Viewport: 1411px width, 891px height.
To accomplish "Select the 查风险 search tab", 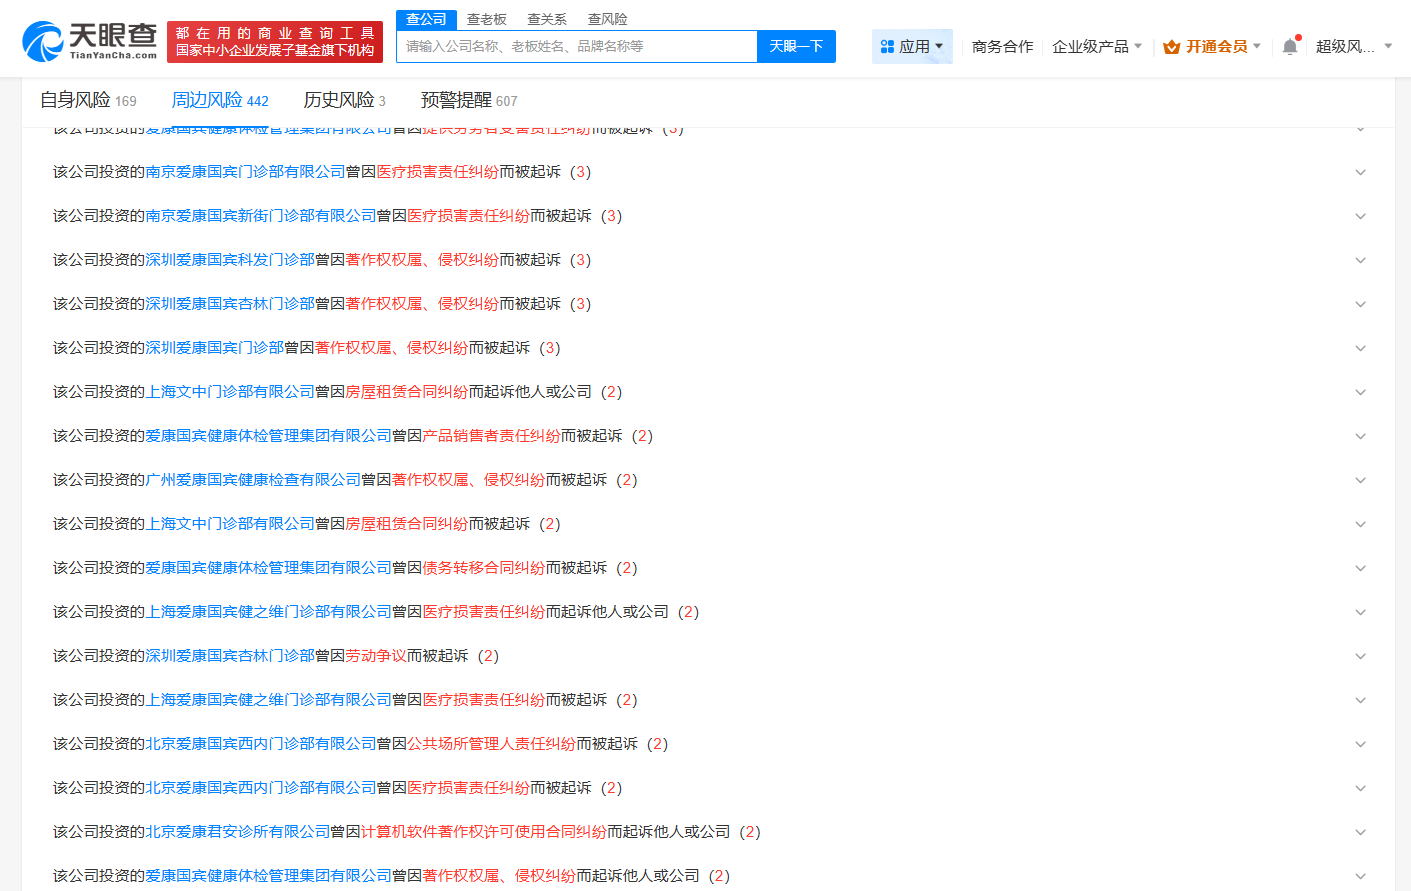I will click(607, 19).
